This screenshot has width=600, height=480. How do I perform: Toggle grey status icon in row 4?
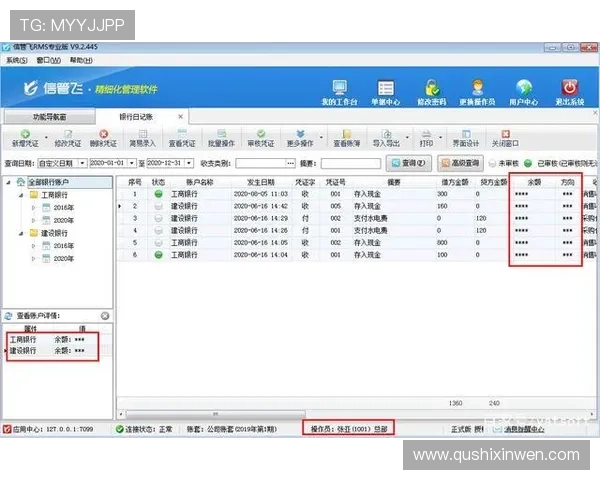pos(158,231)
